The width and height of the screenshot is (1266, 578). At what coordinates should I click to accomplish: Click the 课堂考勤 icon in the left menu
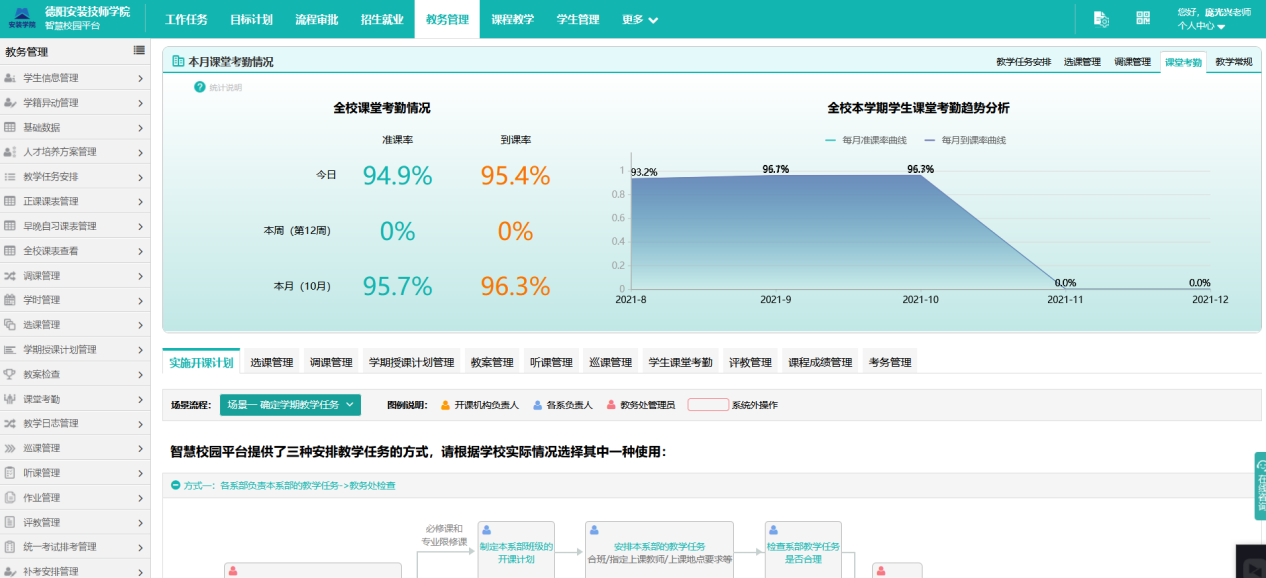click(x=10, y=398)
